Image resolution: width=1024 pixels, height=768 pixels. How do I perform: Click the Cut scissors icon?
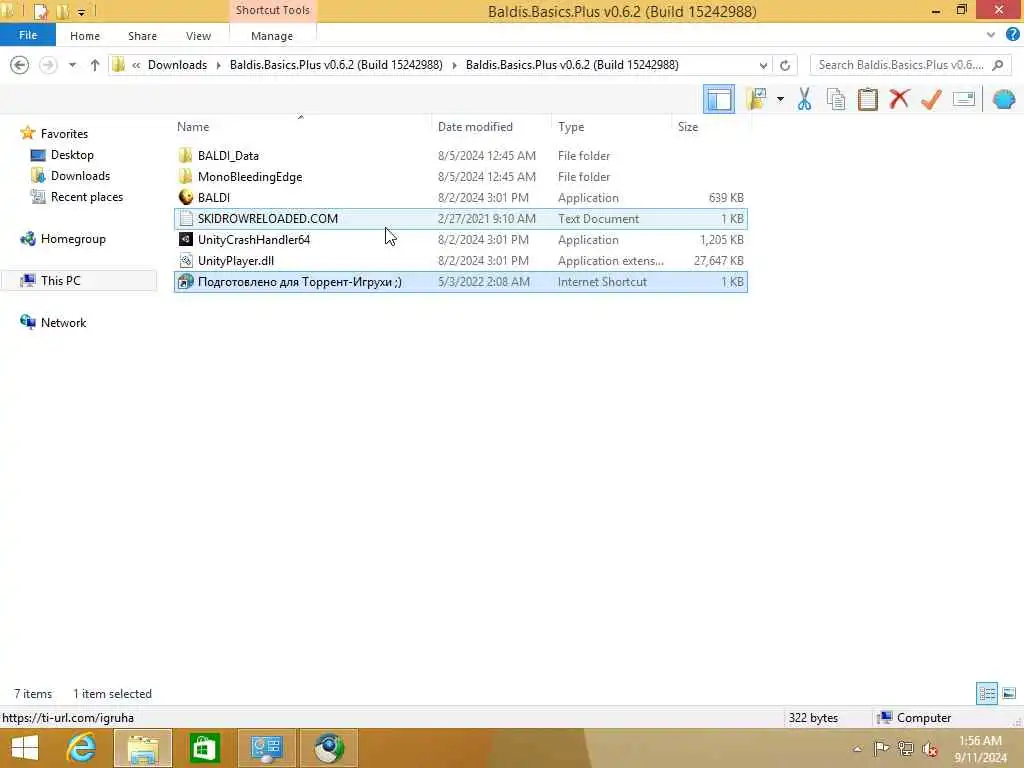(x=805, y=99)
